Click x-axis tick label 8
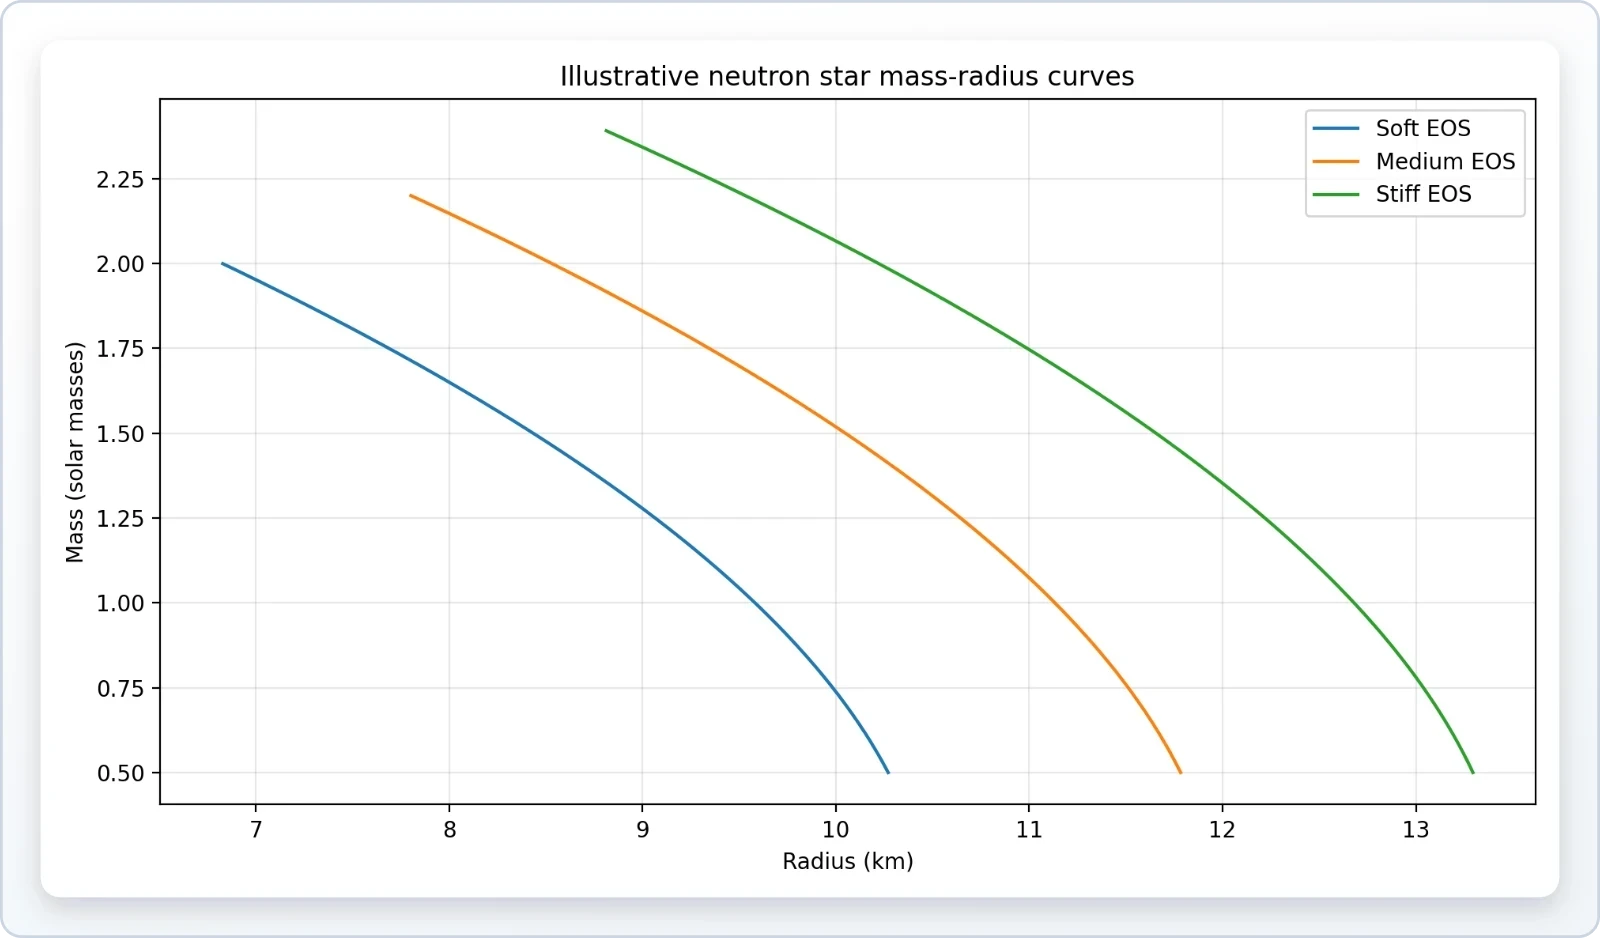The image size is (1600, 938). point(449,829)
